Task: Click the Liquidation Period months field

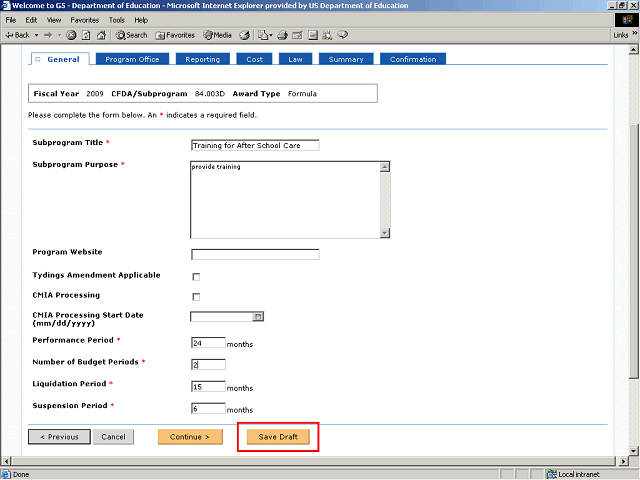Action: pyautogui.click(x=208, y=386)
